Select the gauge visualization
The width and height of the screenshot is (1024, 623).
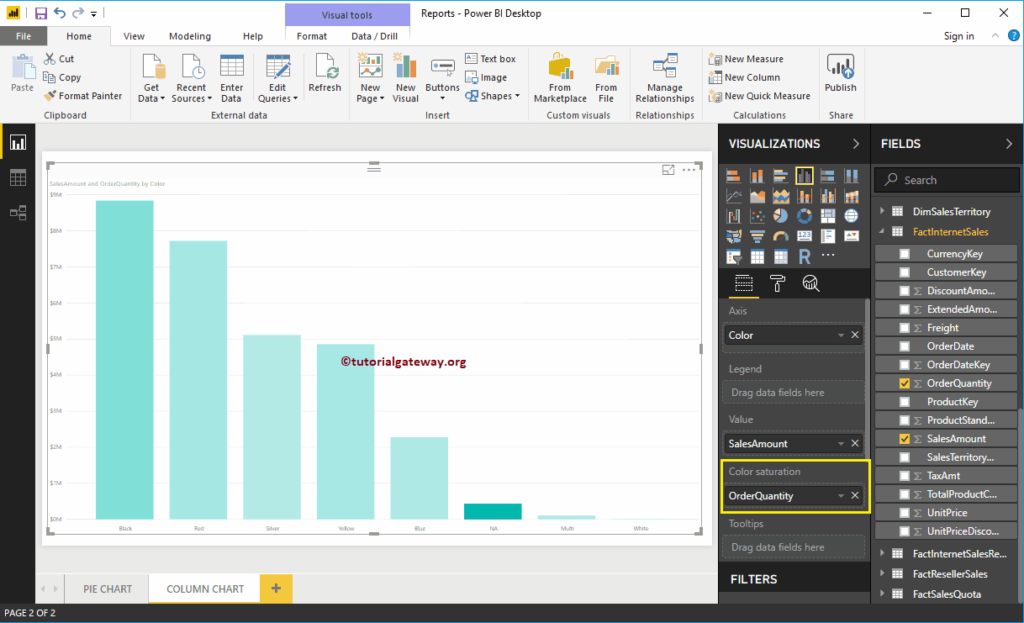tap(780, 236)
